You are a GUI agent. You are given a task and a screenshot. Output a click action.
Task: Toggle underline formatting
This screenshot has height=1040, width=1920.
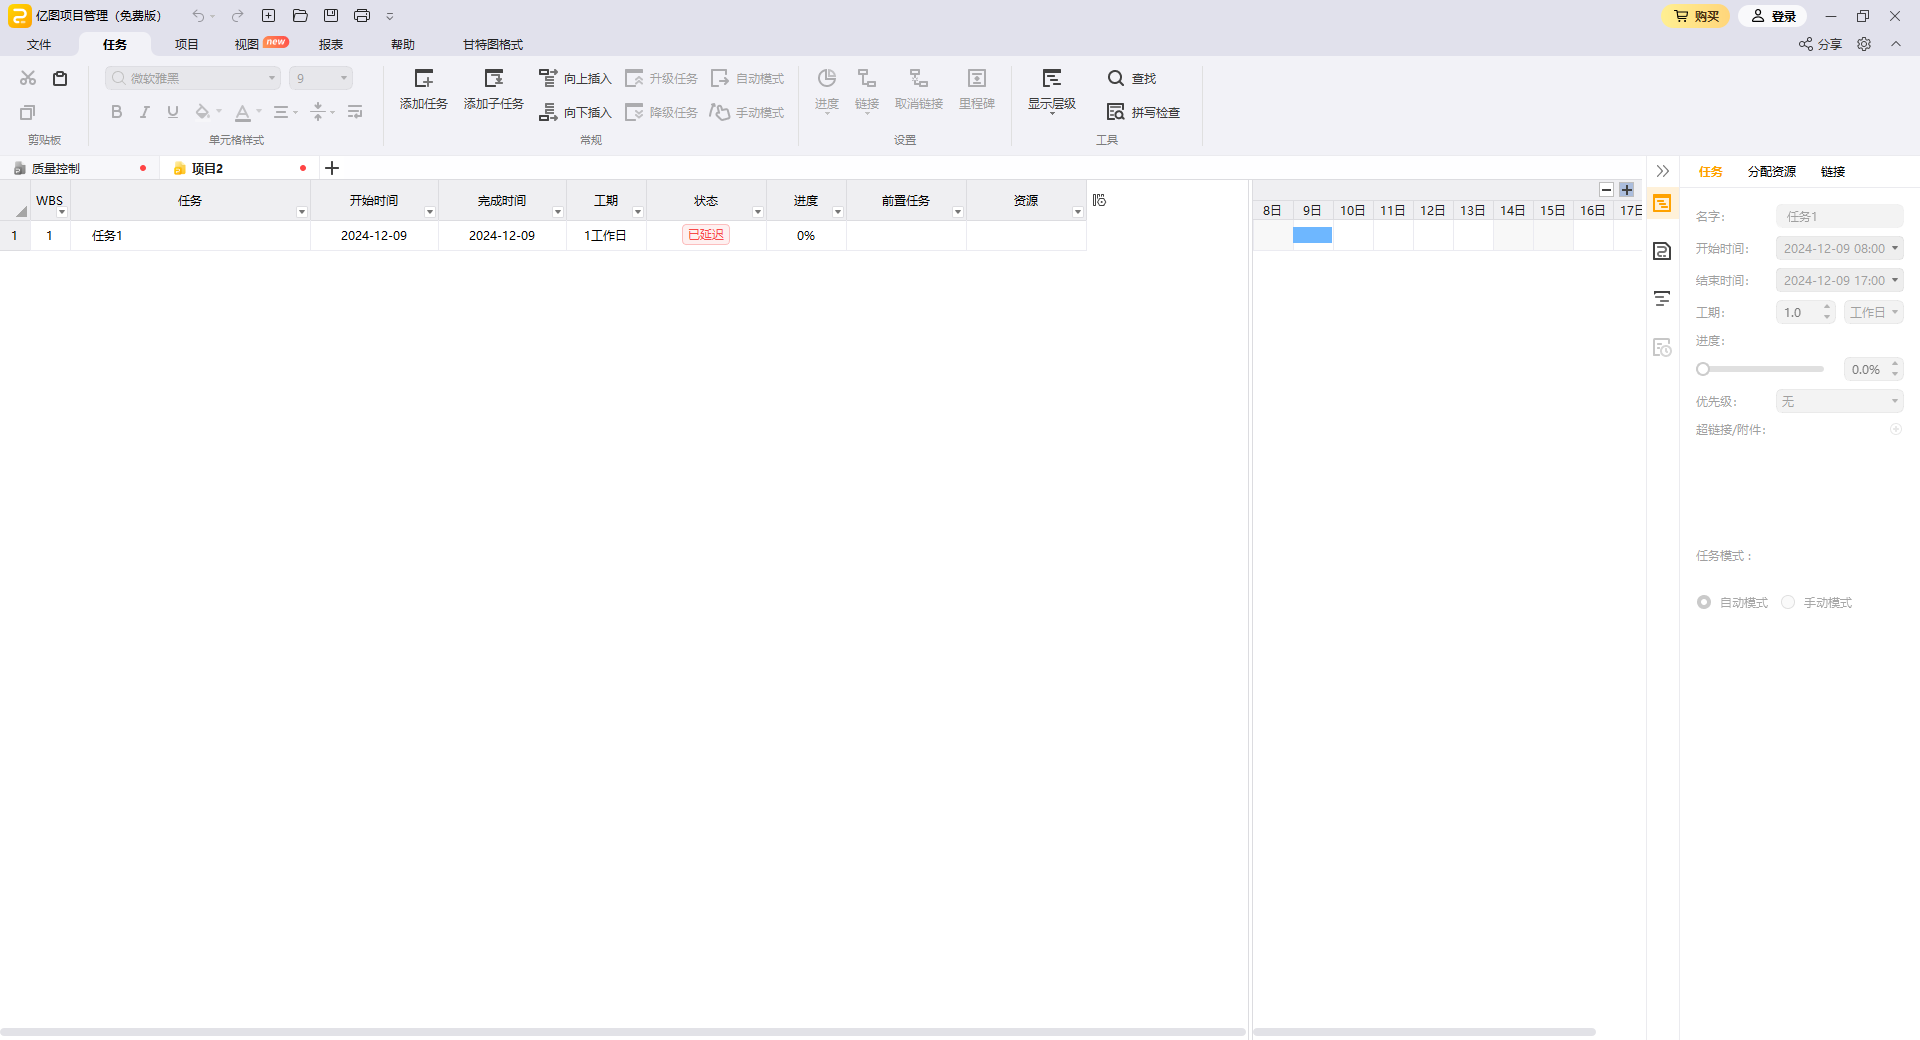tap(173, 112)
